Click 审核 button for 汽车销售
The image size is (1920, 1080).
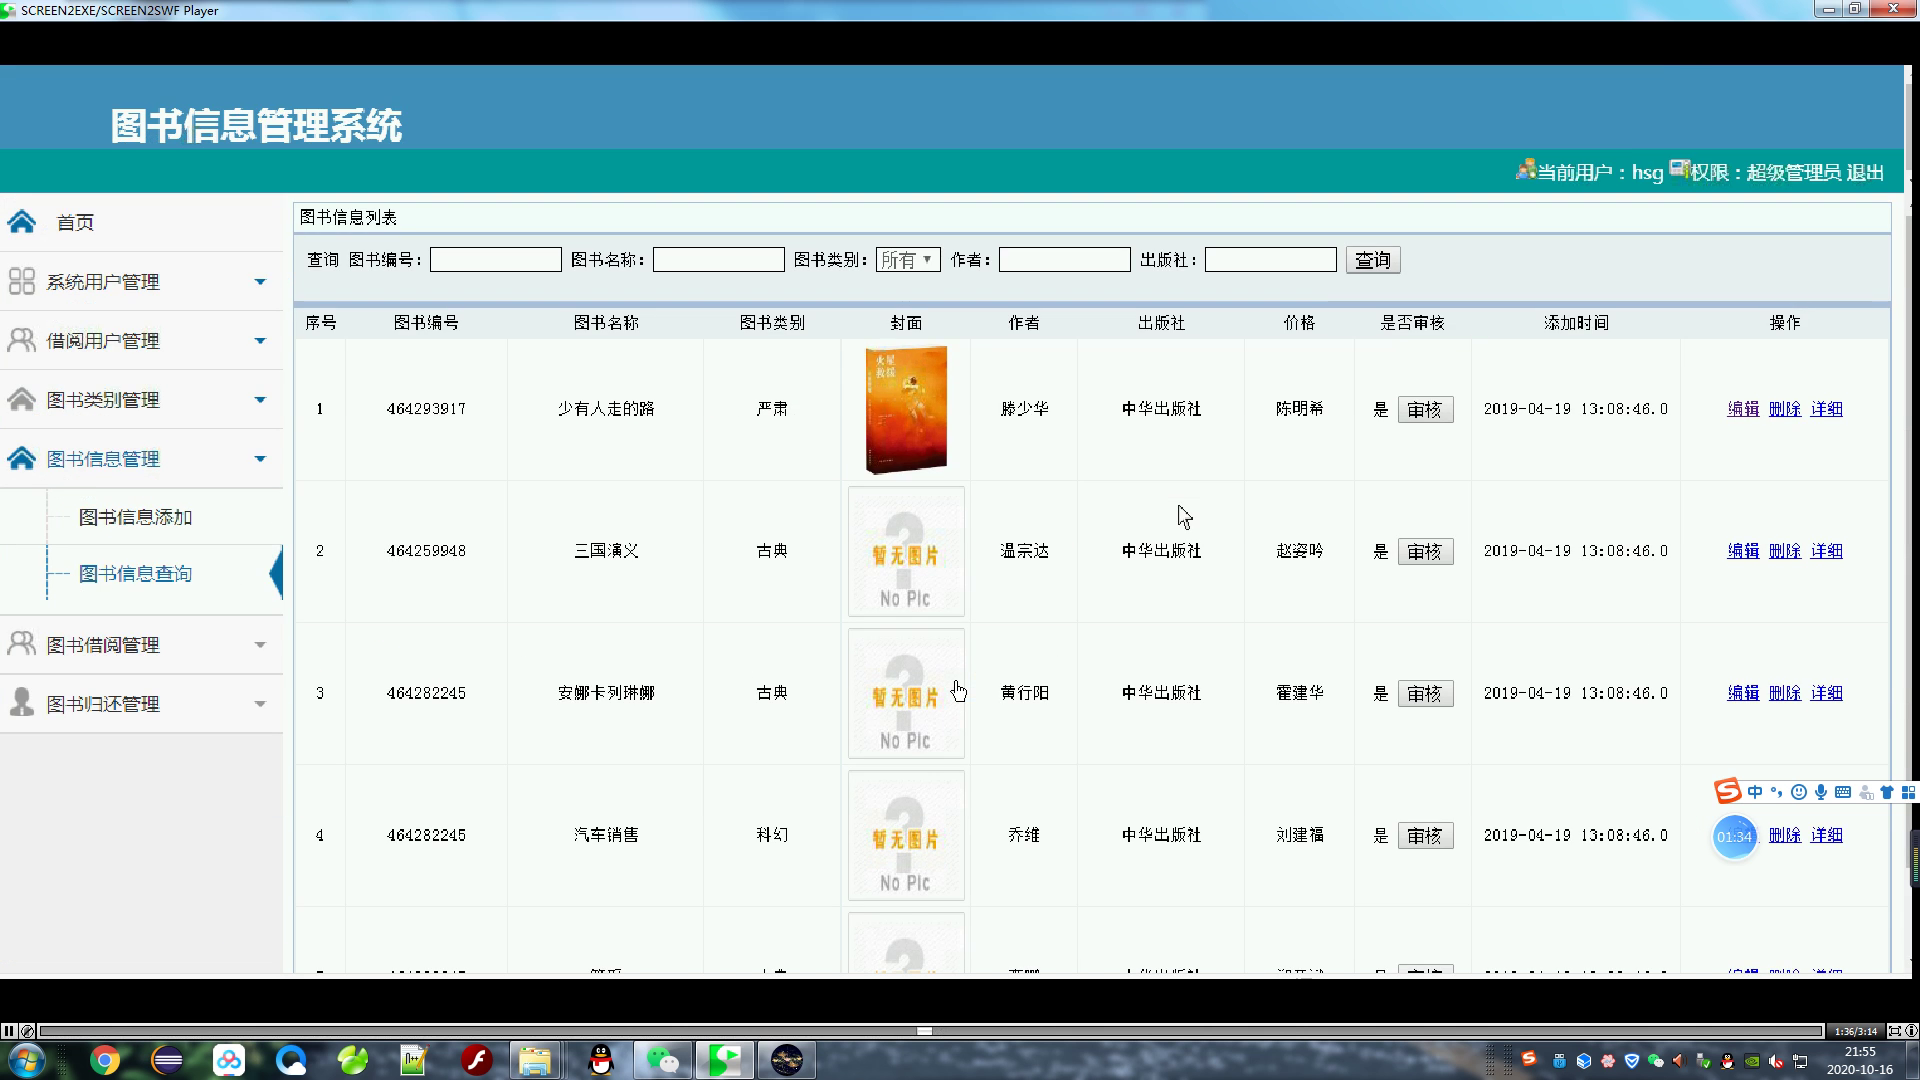point(1424,836)
